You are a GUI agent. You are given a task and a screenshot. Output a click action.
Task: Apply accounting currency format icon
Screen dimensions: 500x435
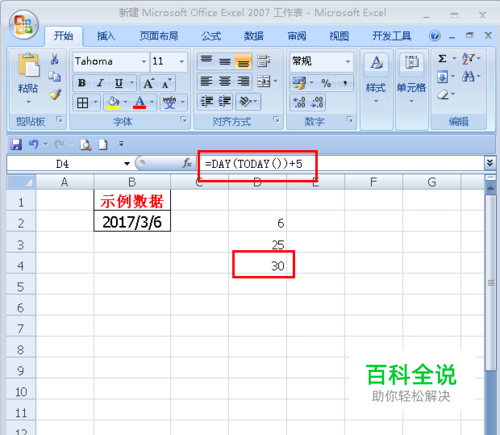coord(299,83)
